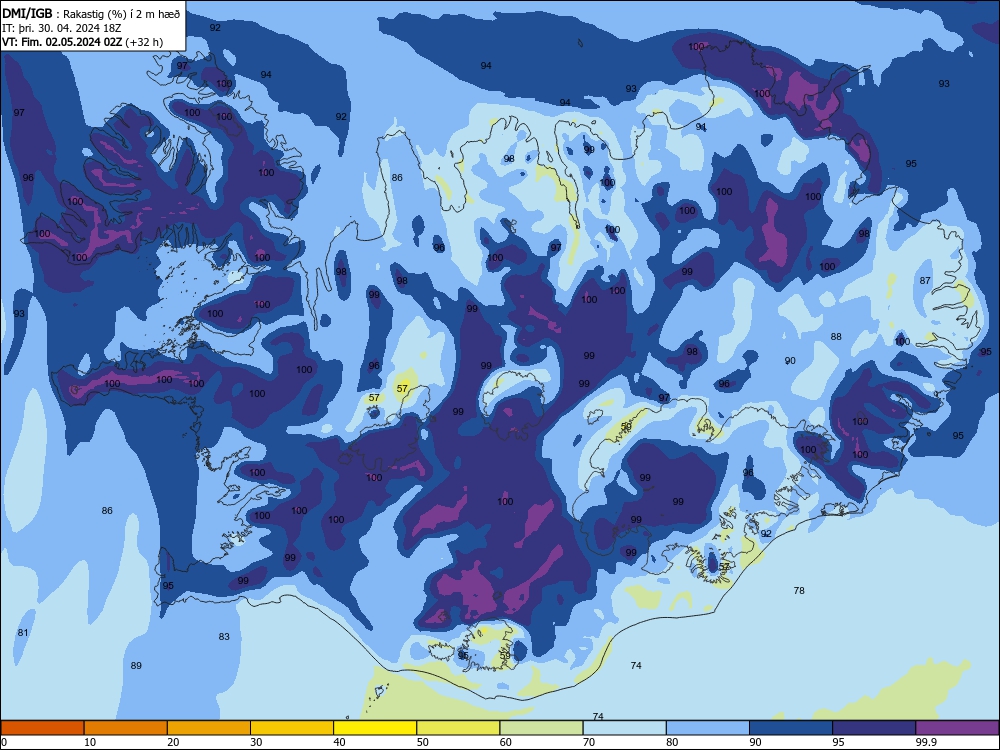Click the title 'DMI/IGB : Rakastig (%) í 2 m hæð'

(x=91, y=14)
